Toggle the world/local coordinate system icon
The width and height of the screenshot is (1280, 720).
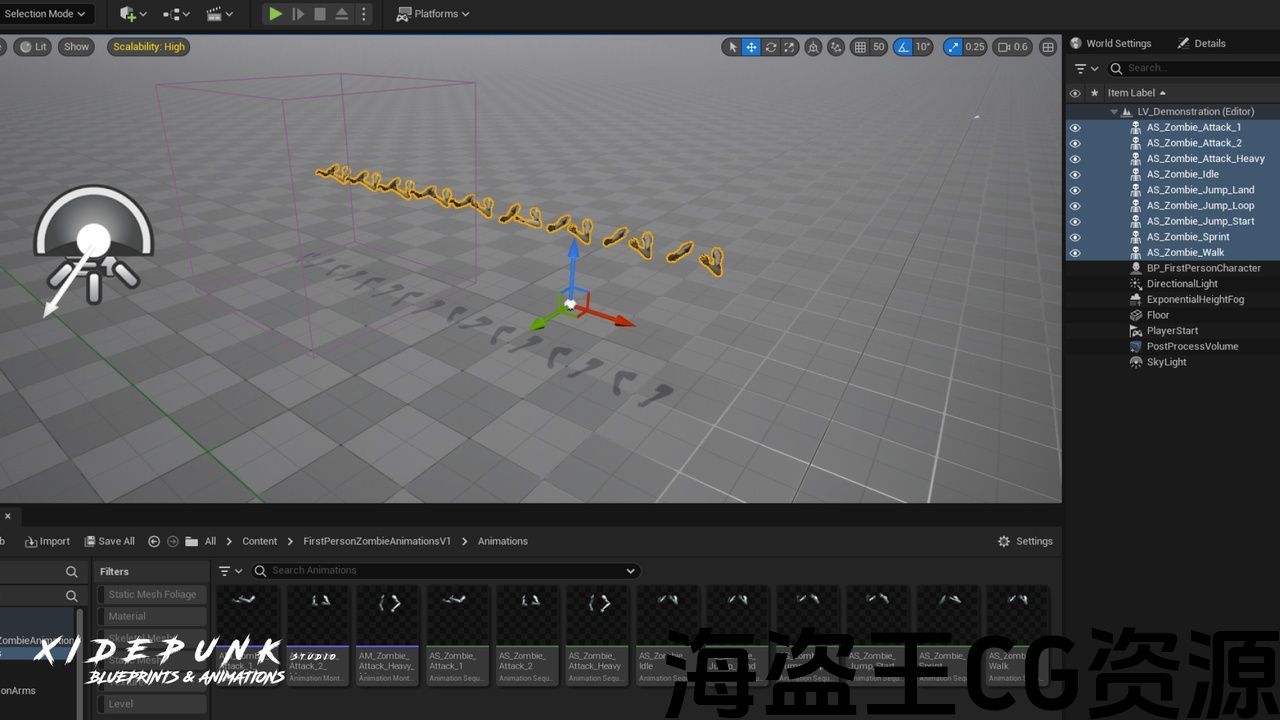click(813, 47)
